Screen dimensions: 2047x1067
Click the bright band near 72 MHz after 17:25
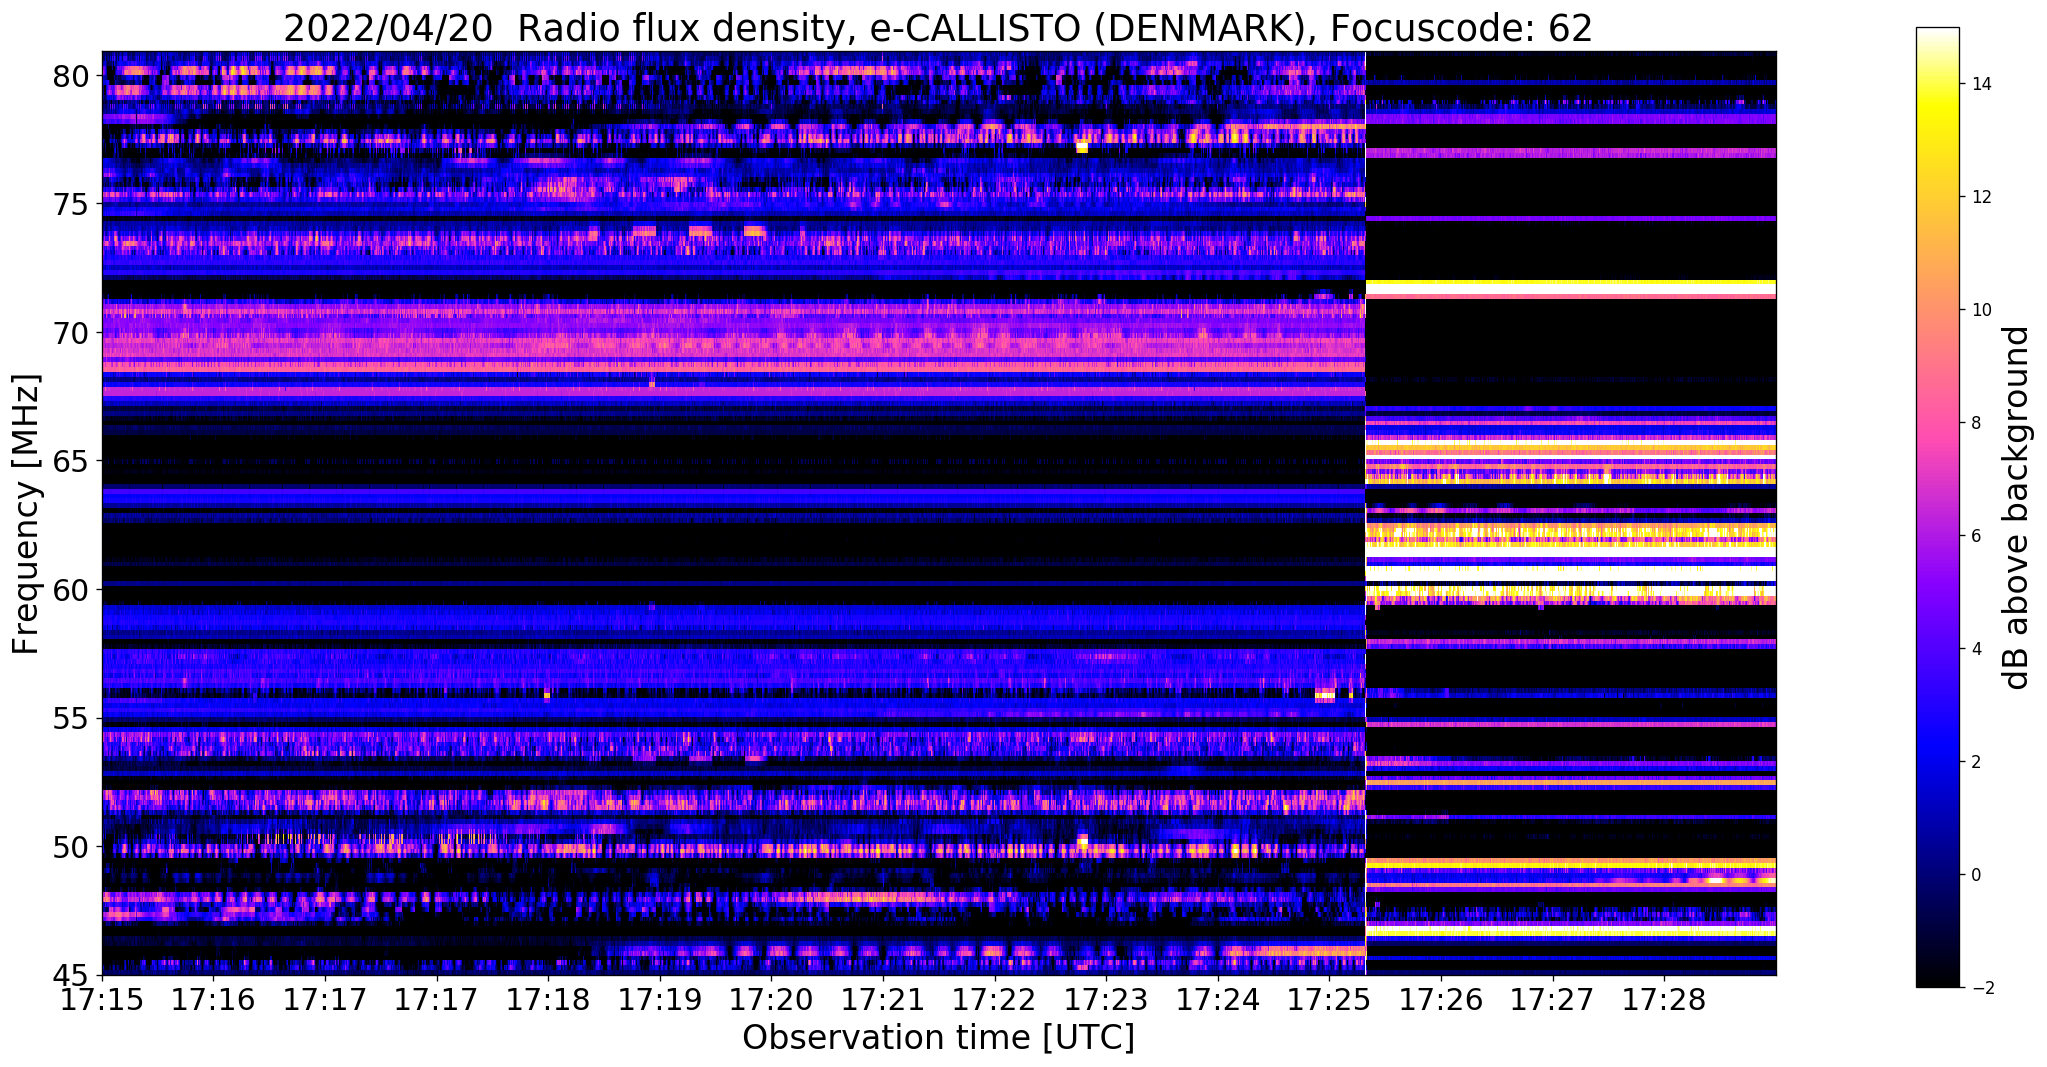[x=1571, y=289]
